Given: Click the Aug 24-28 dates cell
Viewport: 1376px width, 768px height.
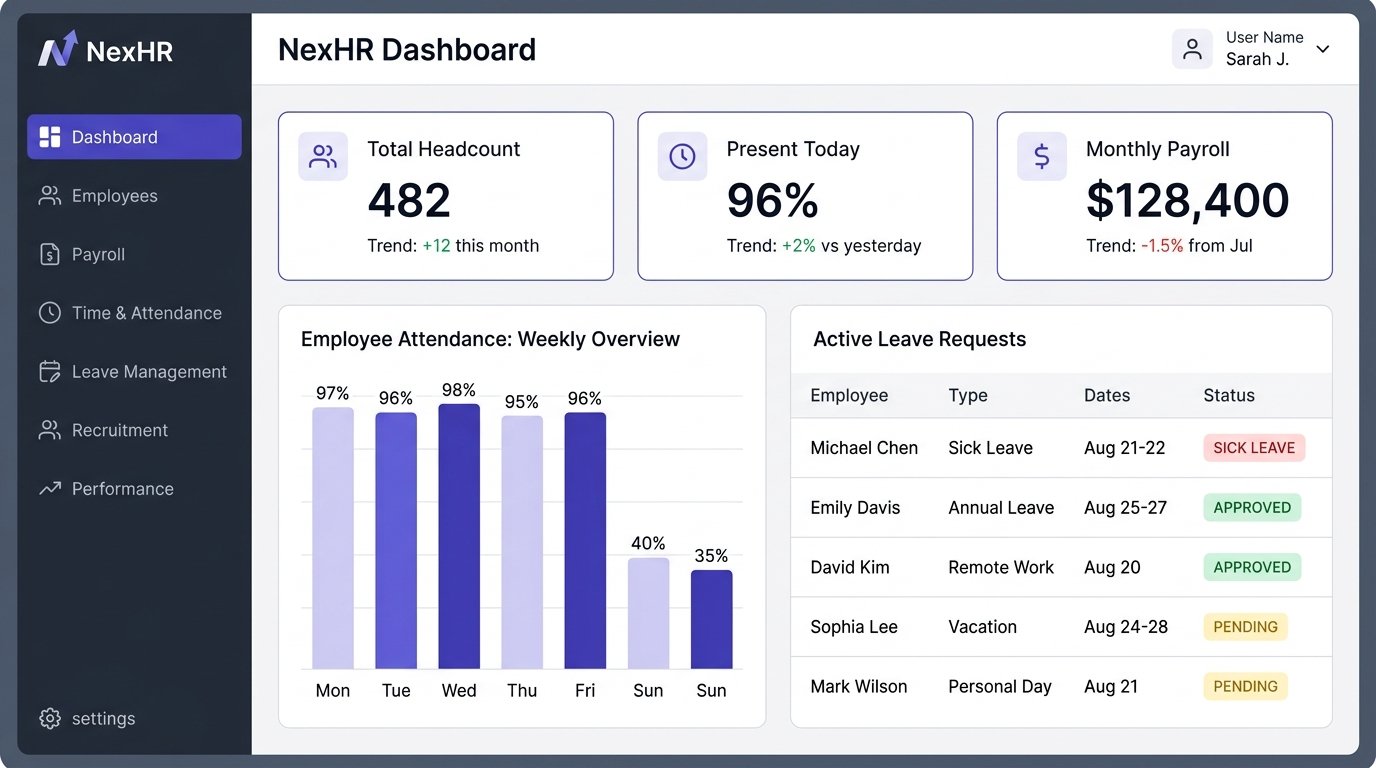Looking at the screenshot, I should 1126,627.
